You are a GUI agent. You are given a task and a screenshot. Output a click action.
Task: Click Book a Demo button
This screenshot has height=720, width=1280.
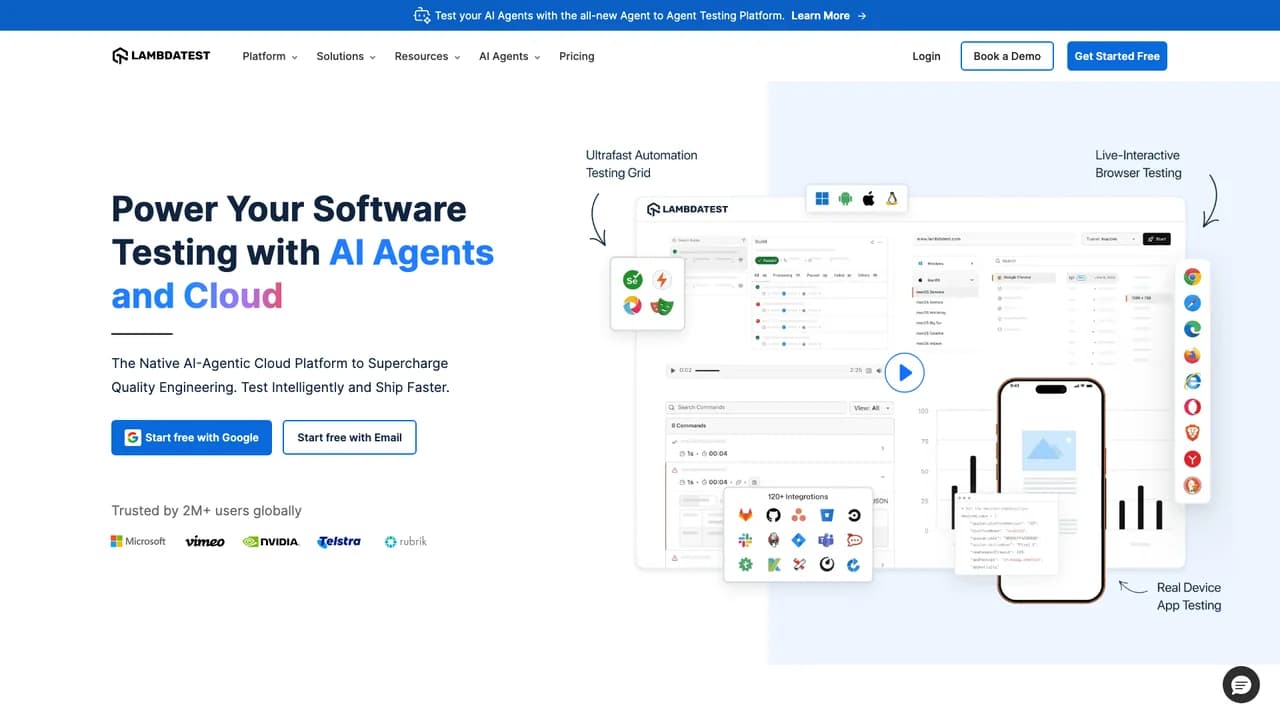(1007, 56)
